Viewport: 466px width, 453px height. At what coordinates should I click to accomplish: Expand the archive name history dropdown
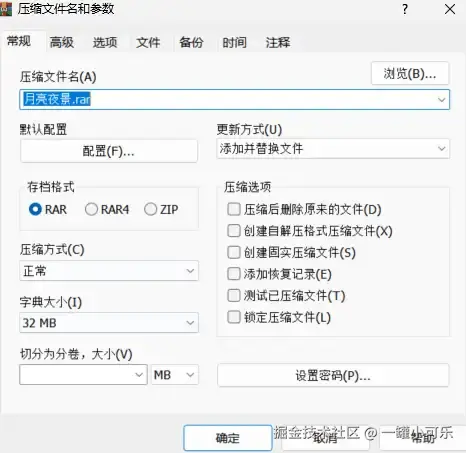click(x=441, y=100)
